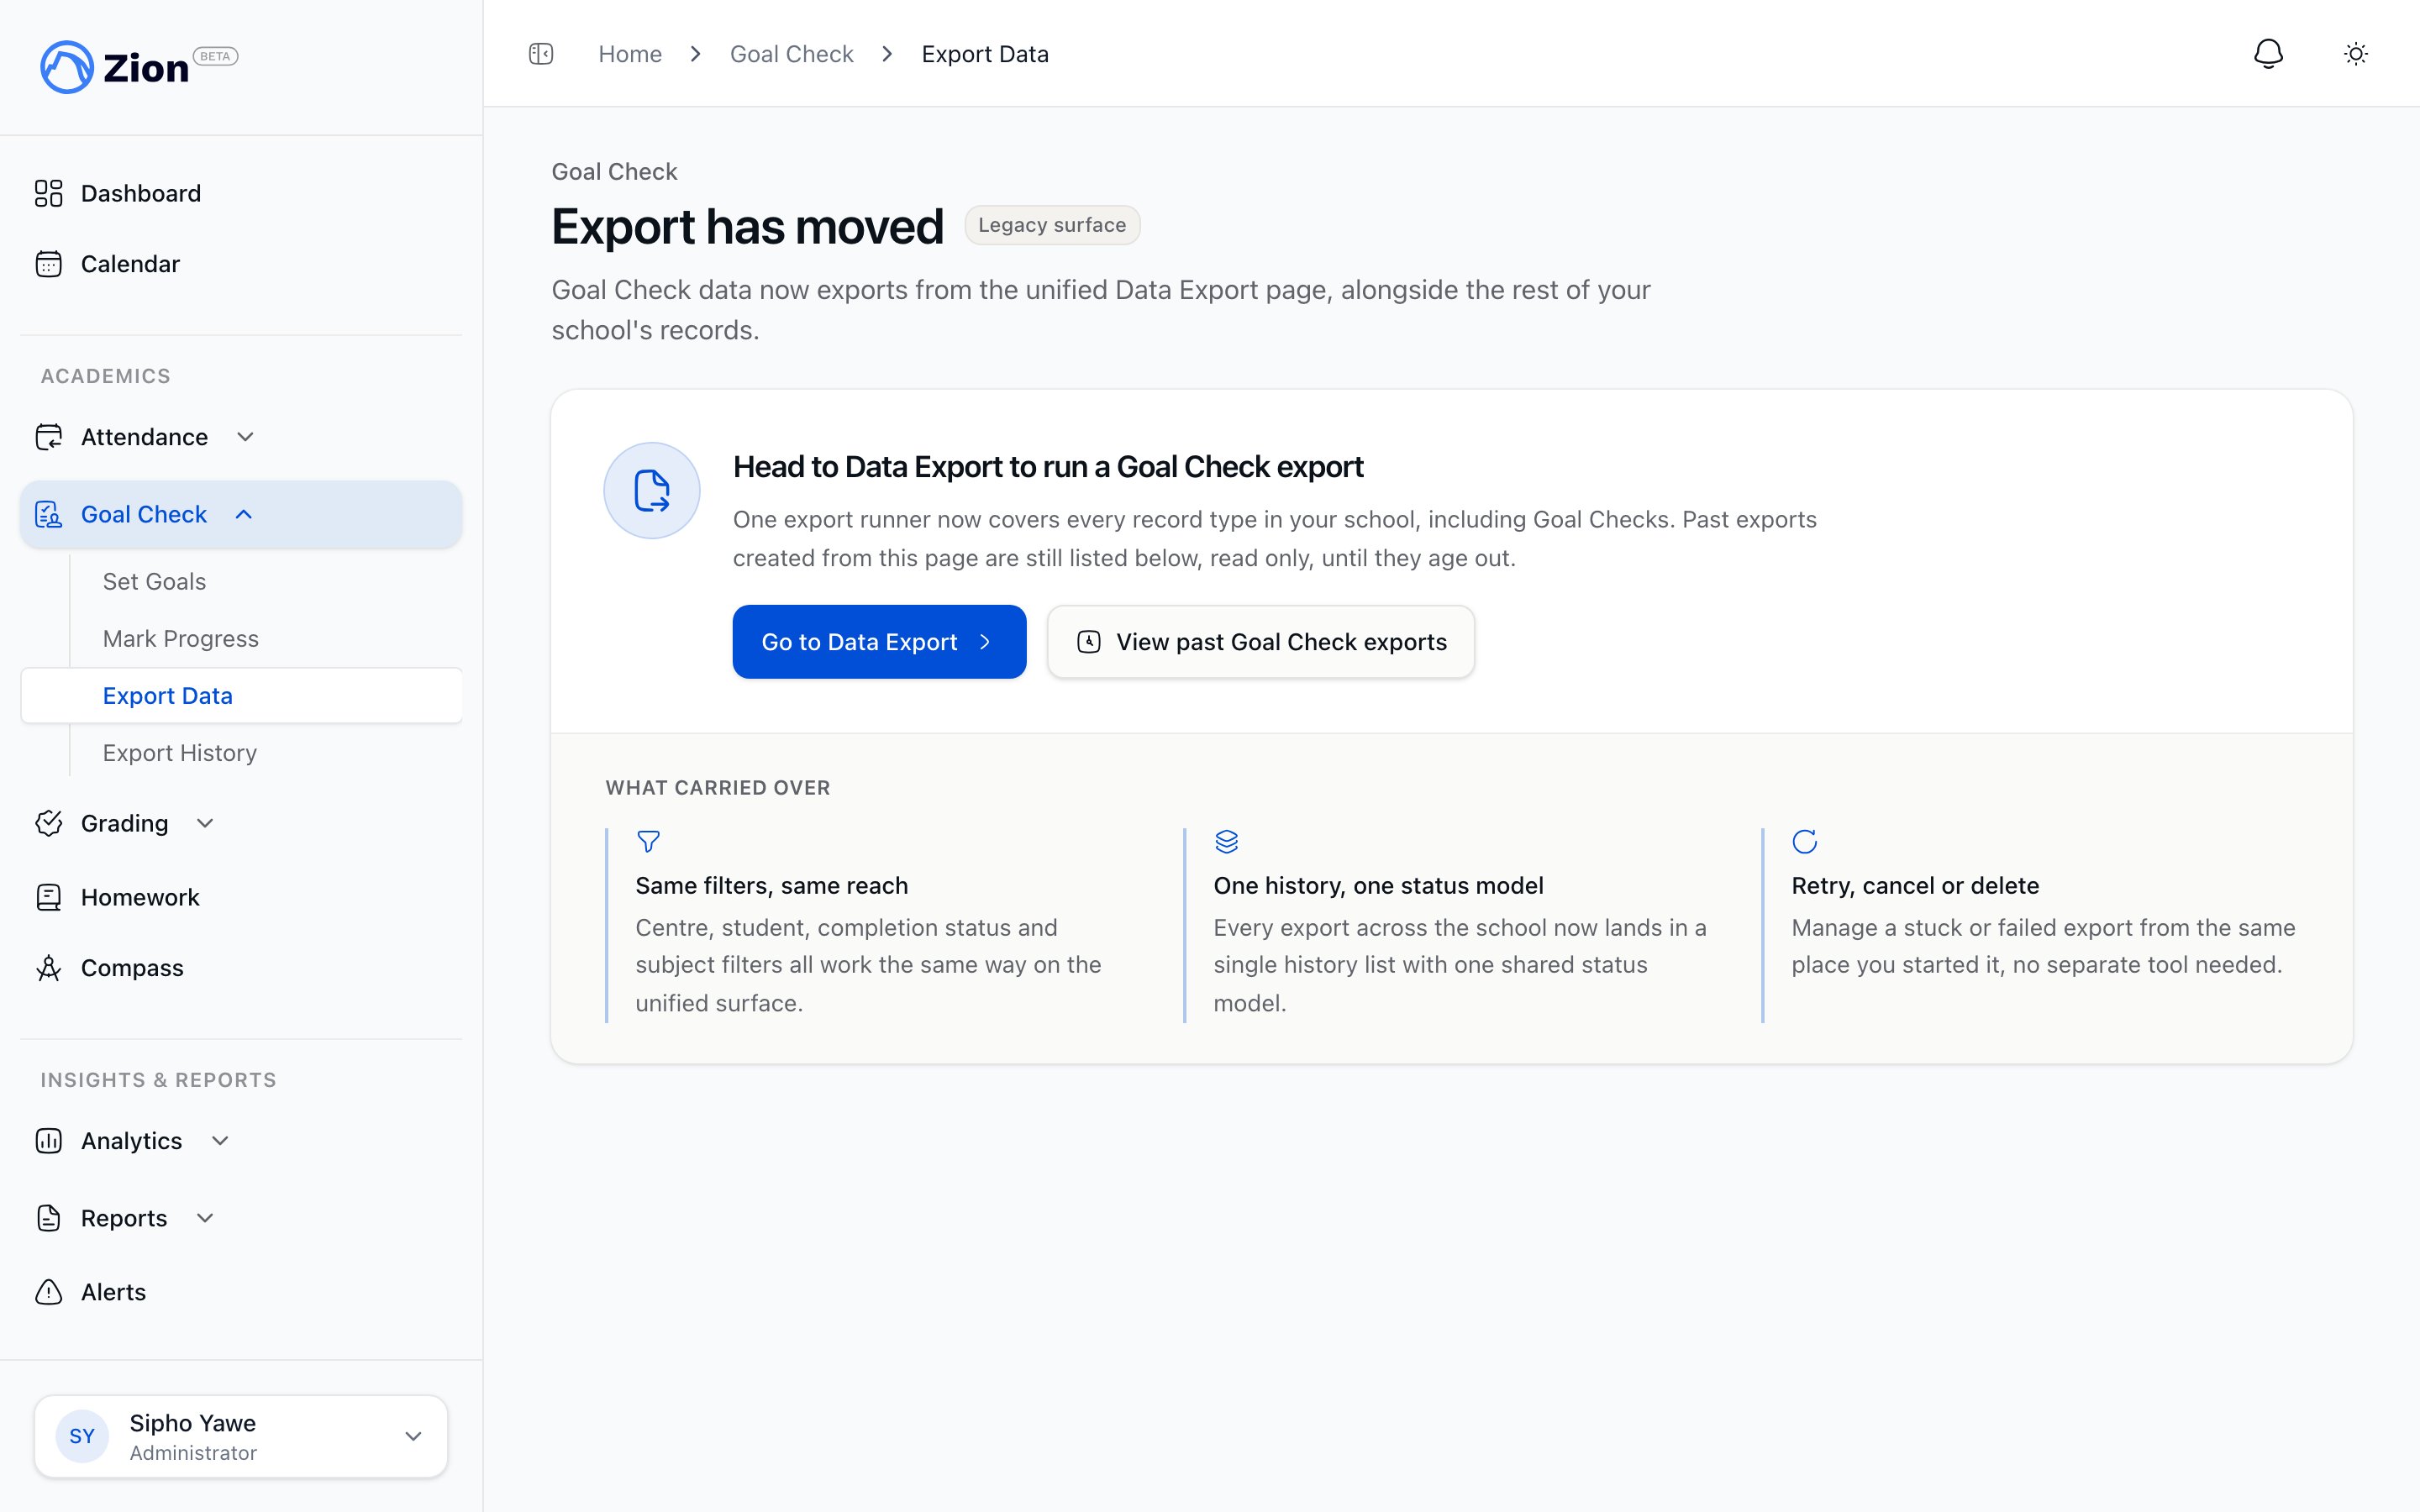2420x1512 pixels.
Task: Click the Zion logo icon
Action: (66, 67)
